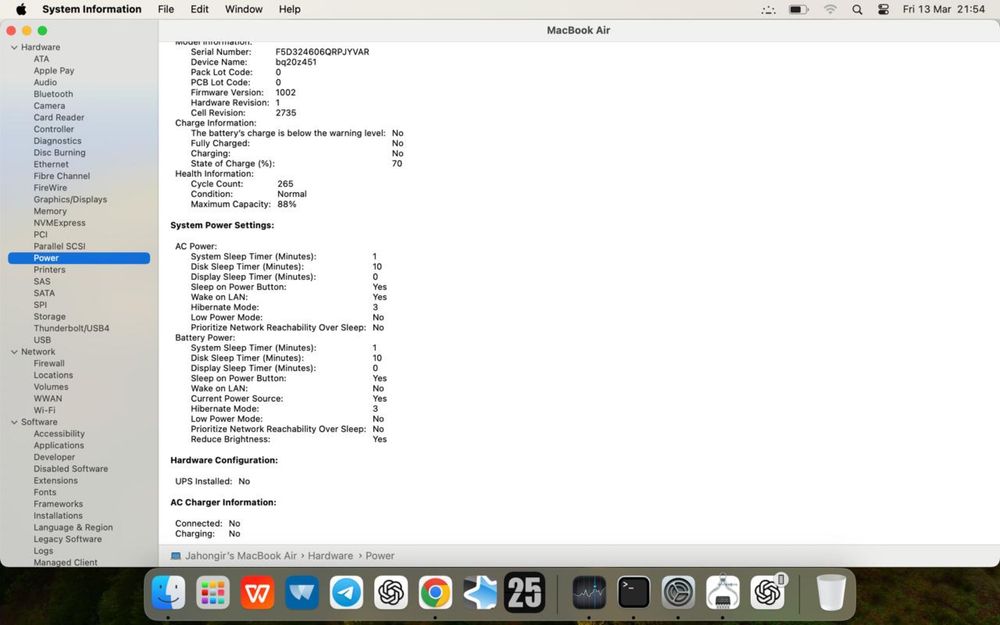Viewport: 1000px width, 625px height.
Task: Collapse the Software section
Action: pyautogui.click(x=14, y=422)
